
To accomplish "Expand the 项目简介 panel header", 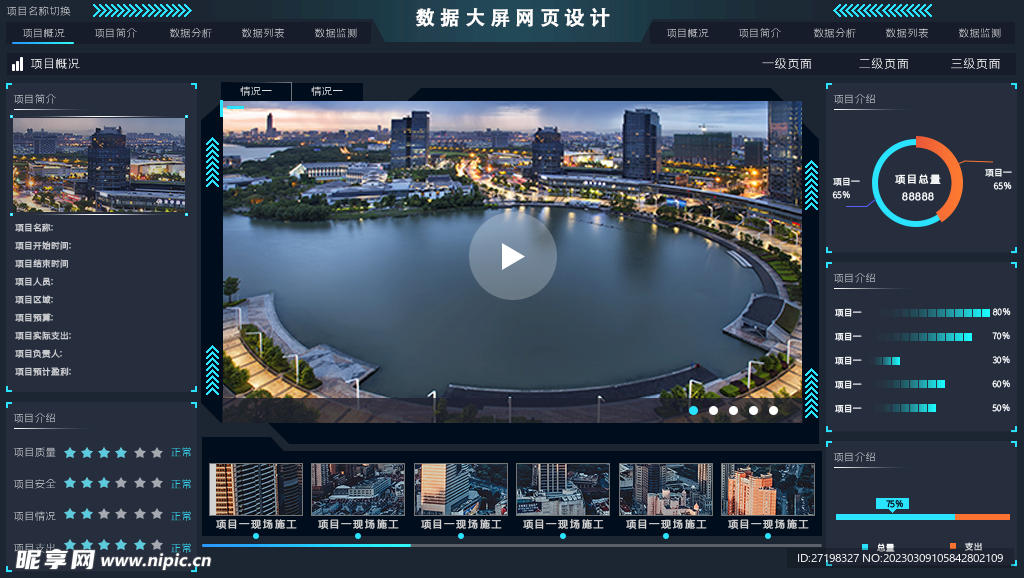I will (34, 98).
